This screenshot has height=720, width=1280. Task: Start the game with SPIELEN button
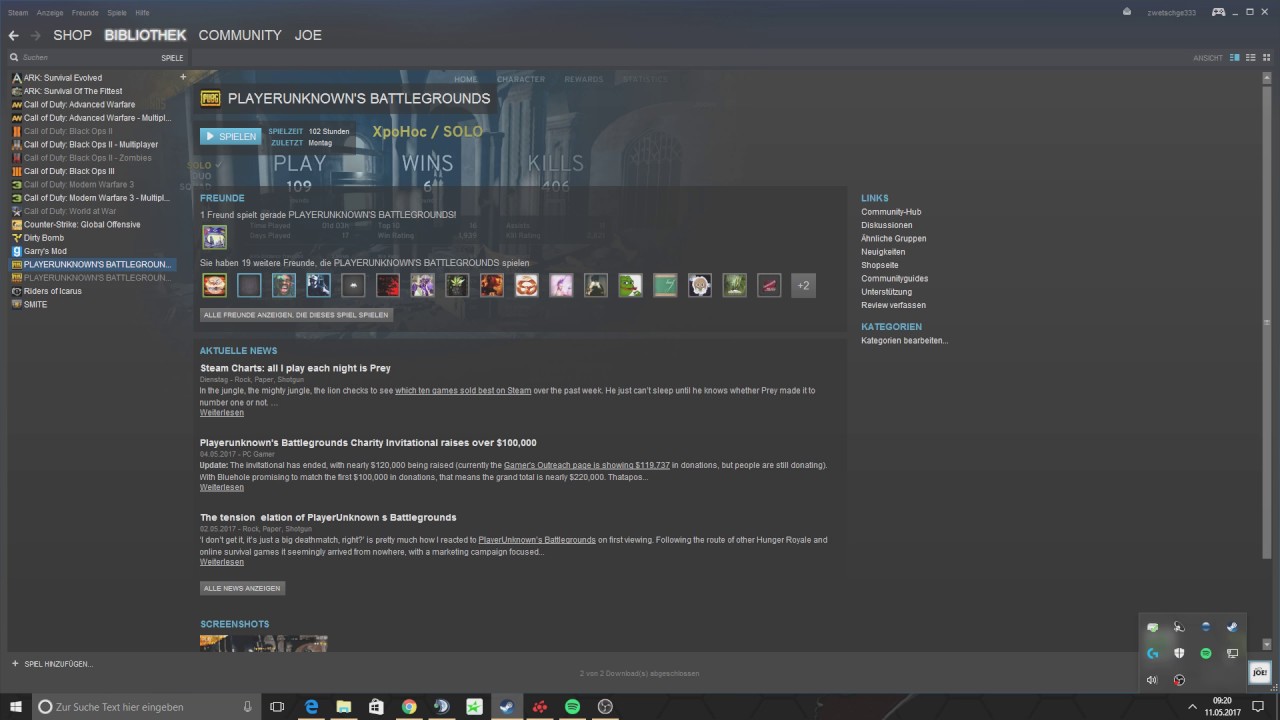(x=230, y=137)
